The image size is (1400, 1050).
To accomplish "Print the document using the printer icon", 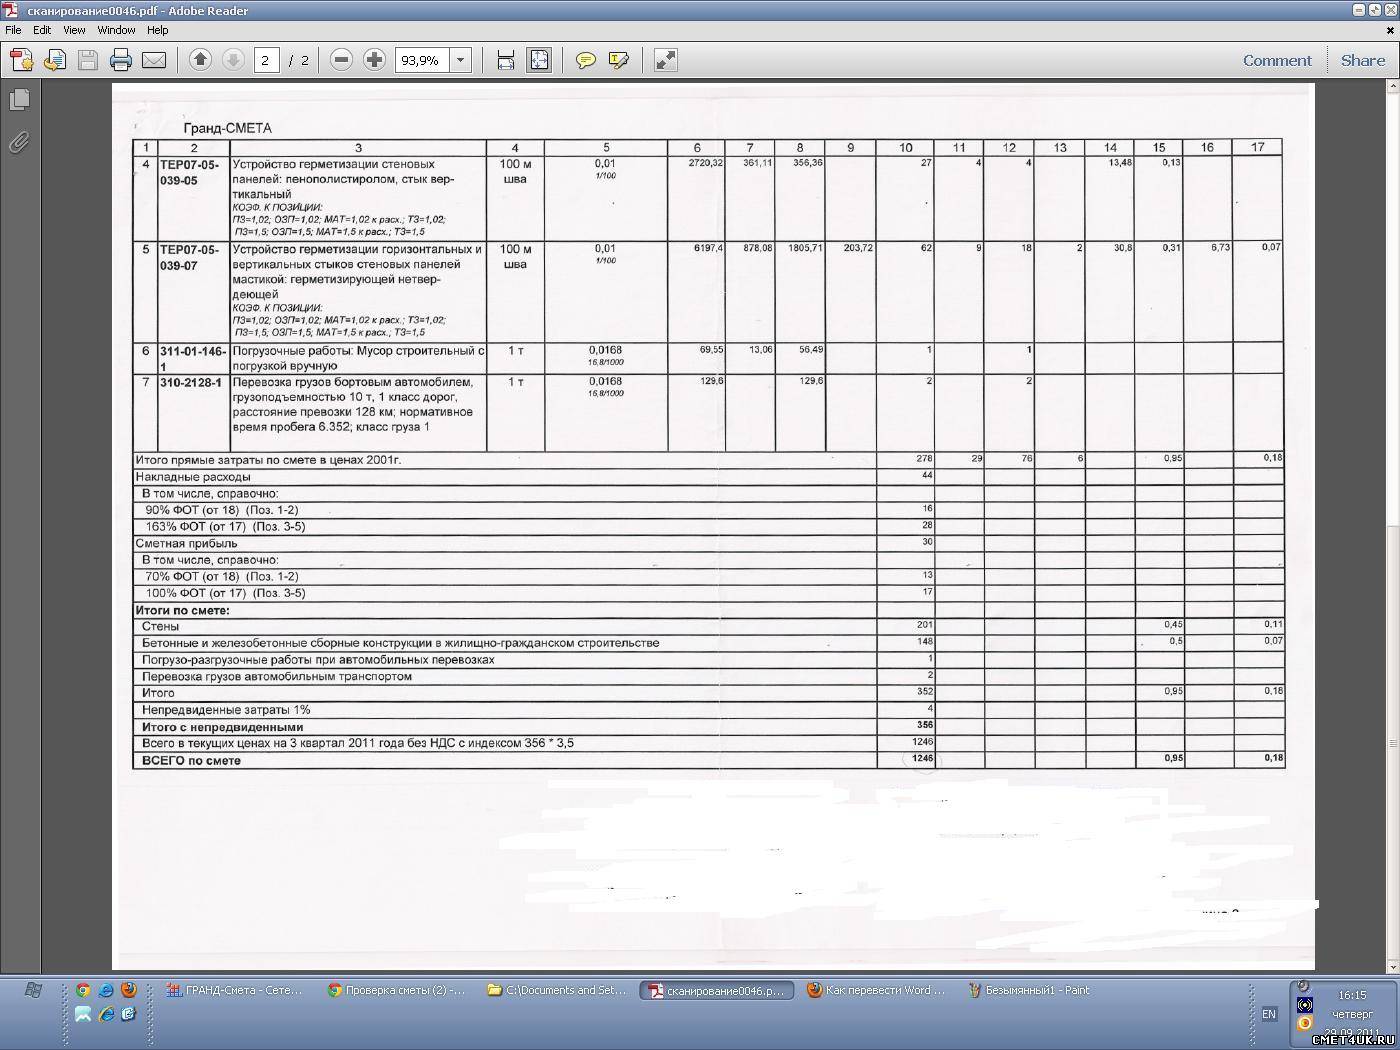I will [x=121, y=61].
